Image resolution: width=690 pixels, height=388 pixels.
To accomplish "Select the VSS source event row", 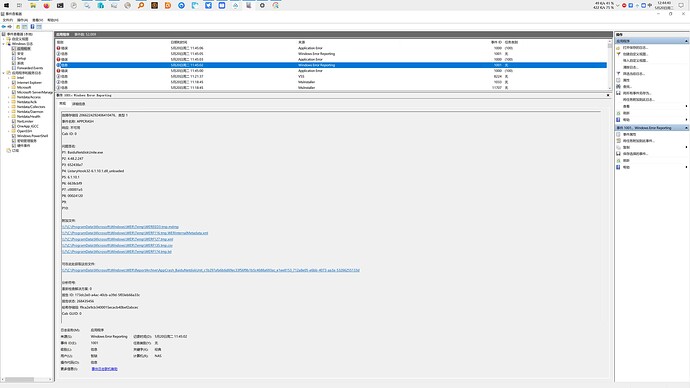I will pos(331,77).
